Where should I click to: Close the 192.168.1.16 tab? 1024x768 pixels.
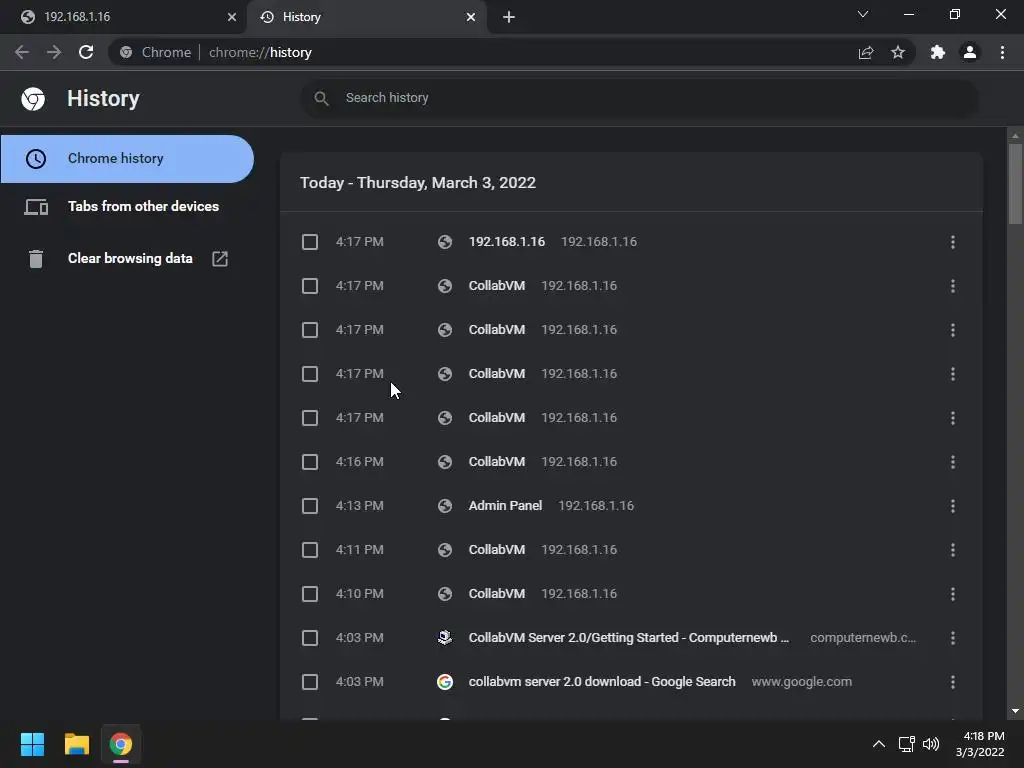232,17
